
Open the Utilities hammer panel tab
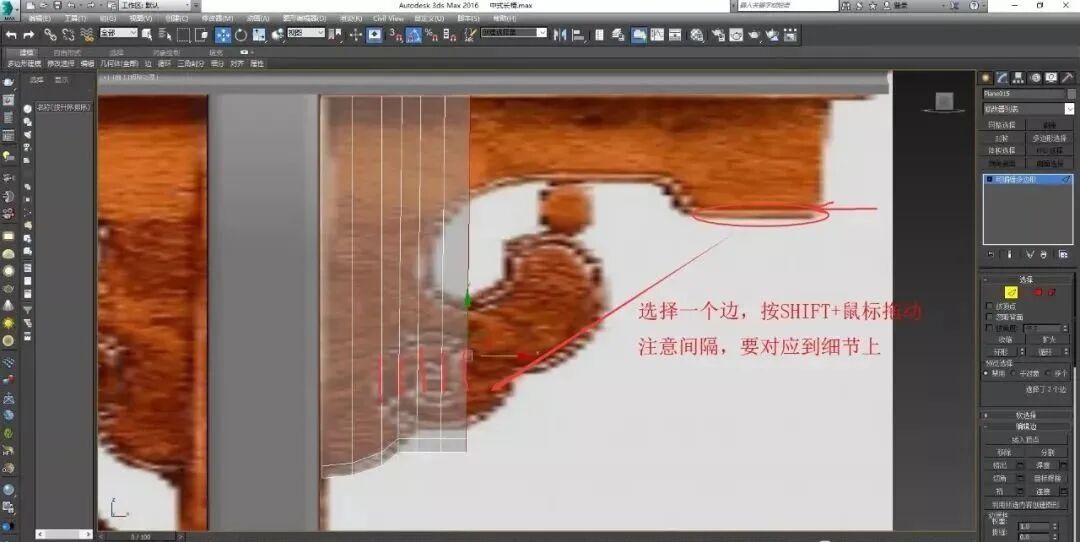tap(1066, 78)
